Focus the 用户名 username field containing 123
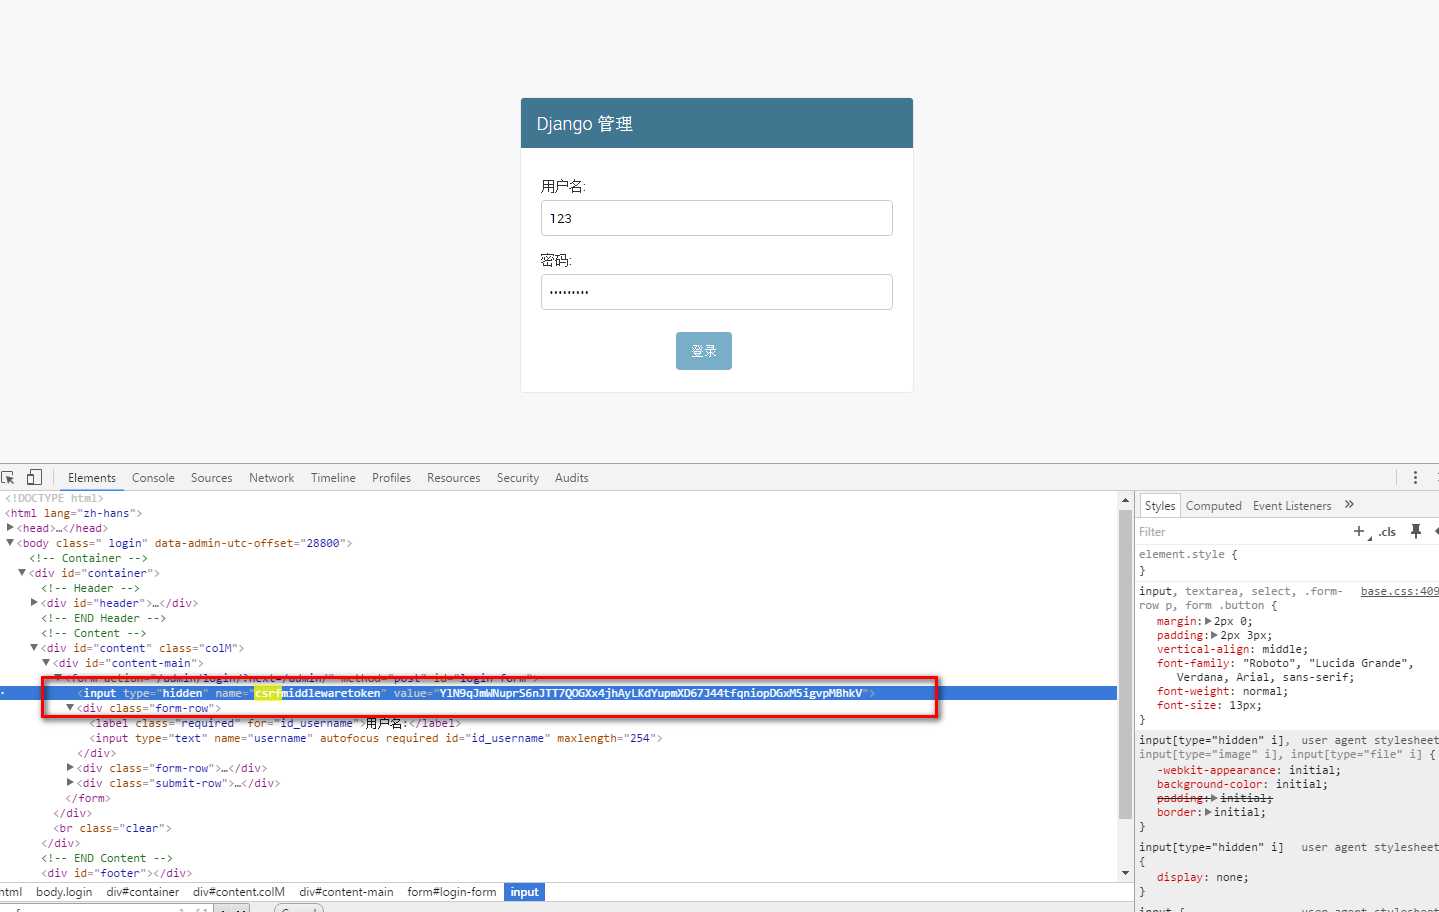The image size is (1439, 912). (717, 218)
